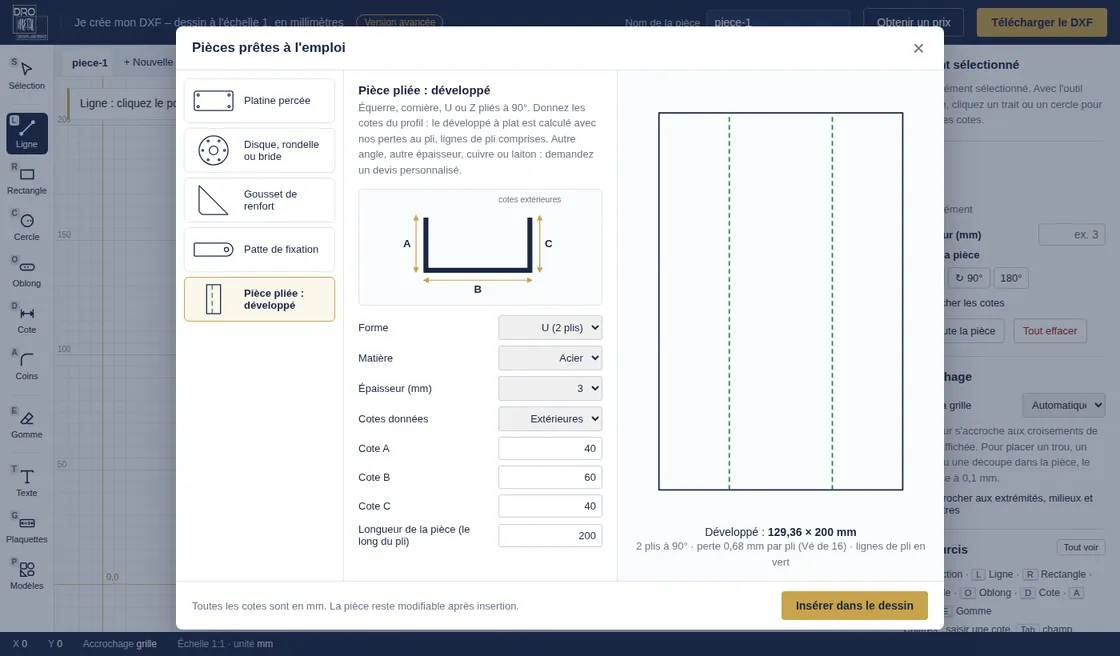Viewport: 1120px width, 656px height.
Task: Open the Modèles templates tool
Action: [26, 575]
